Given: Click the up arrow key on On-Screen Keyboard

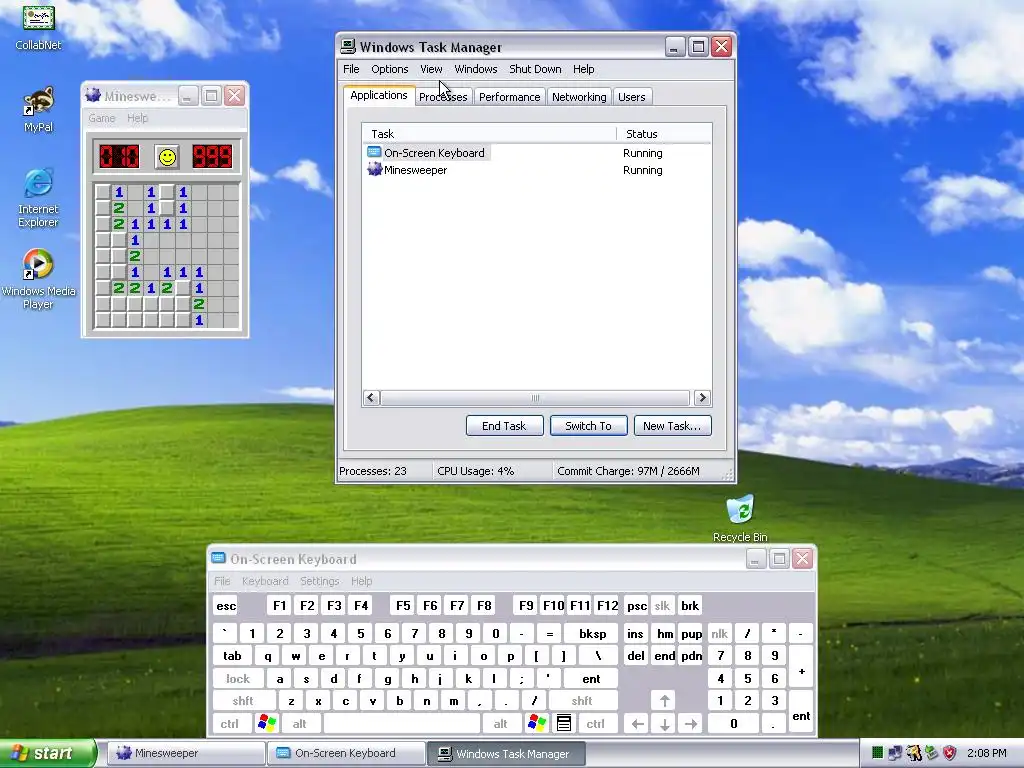Looking at the screenshot, I should tap(664, 701).
